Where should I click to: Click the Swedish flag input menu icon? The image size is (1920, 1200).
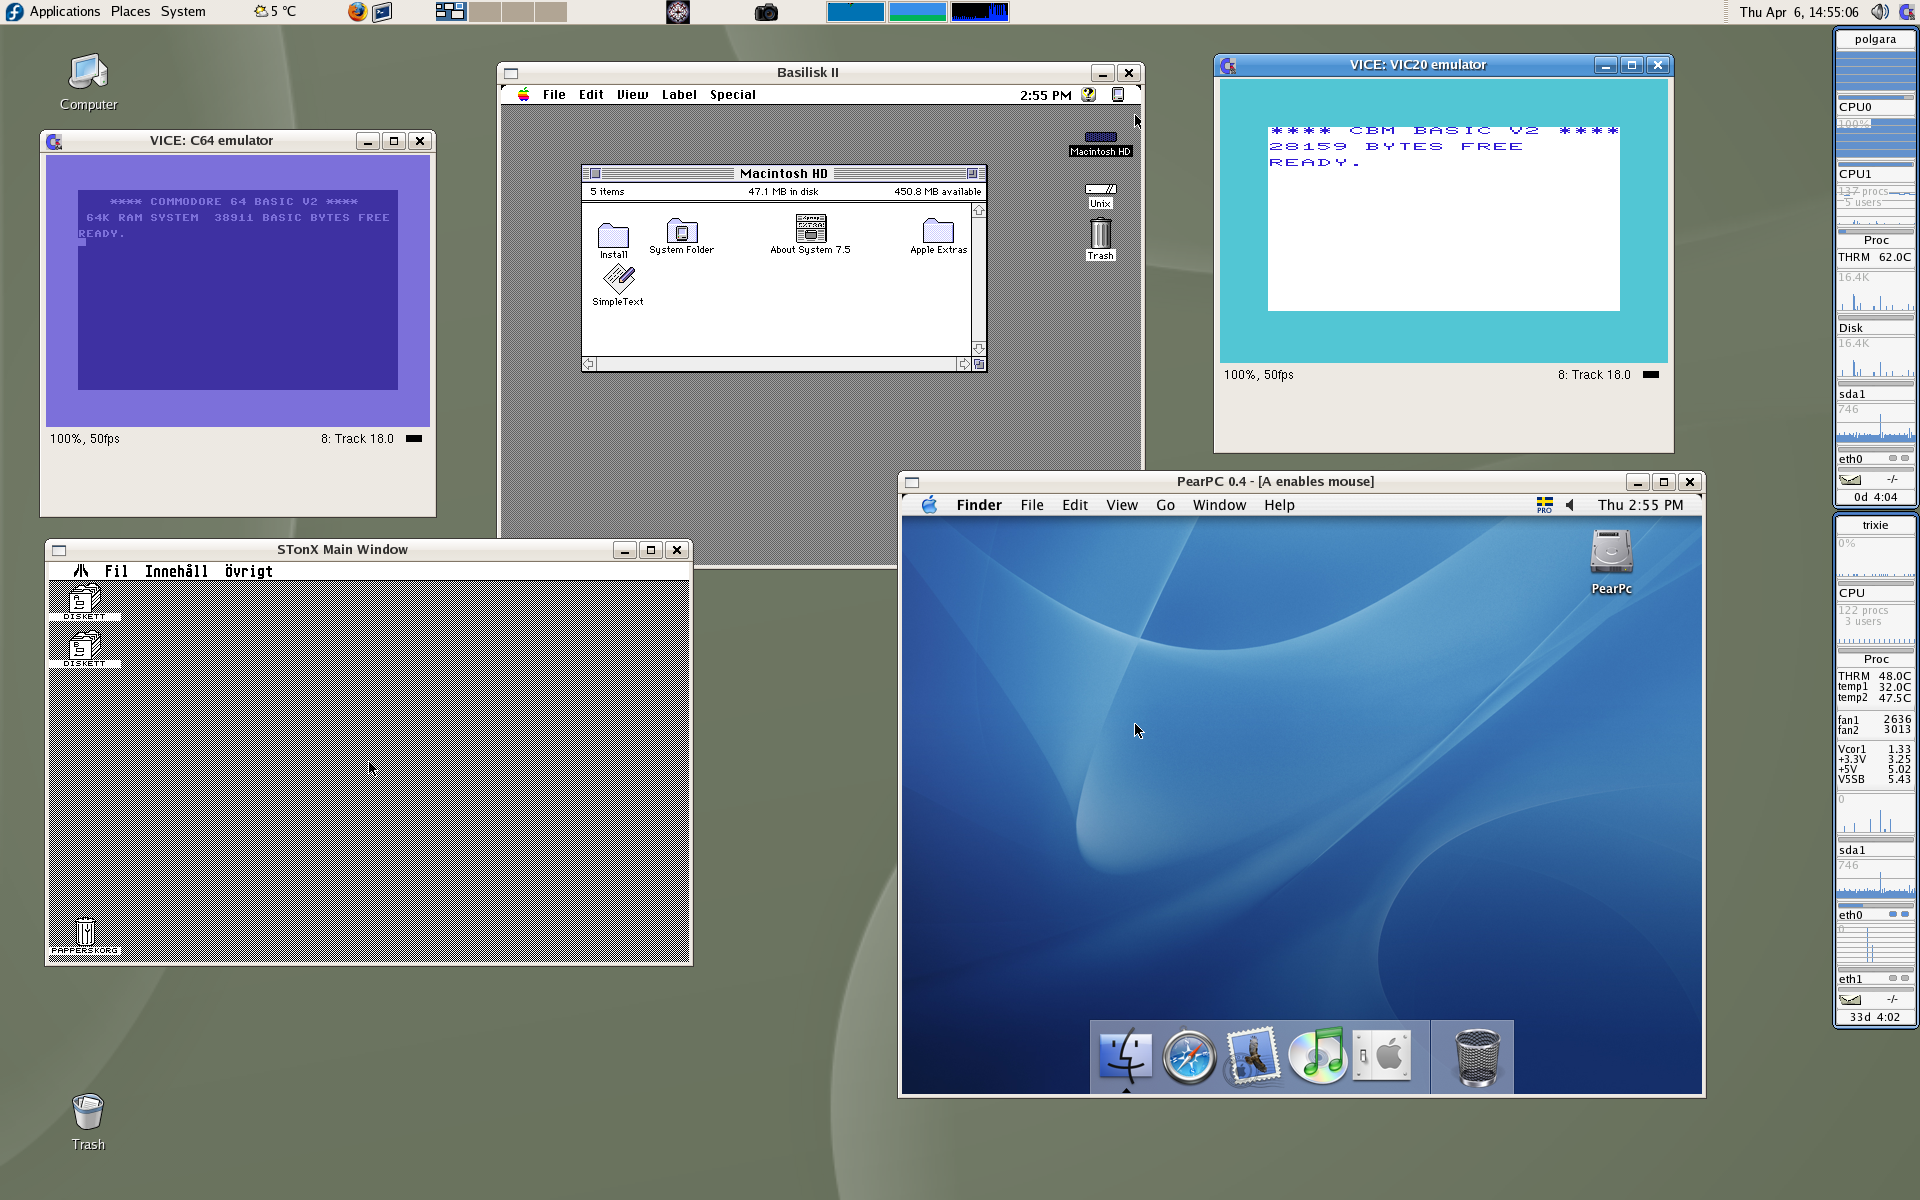[x=1545, y=505]
